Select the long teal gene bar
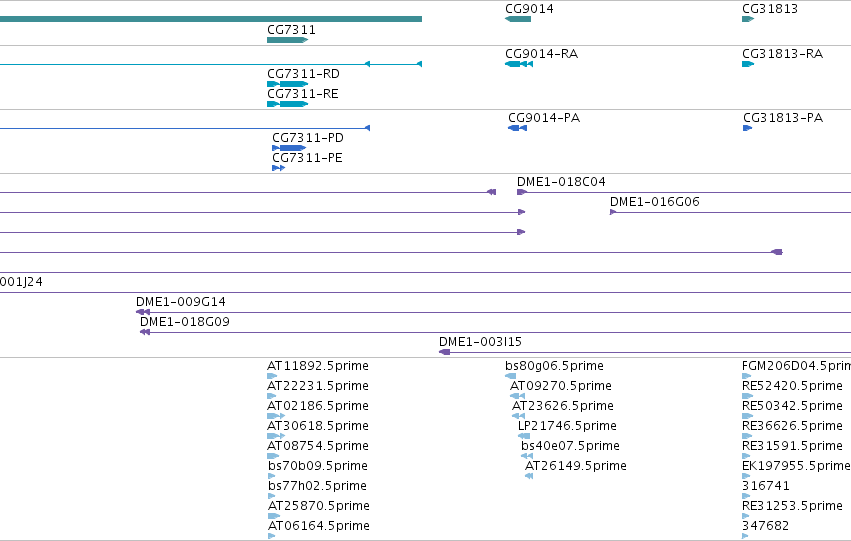Screen dimensions: 851x541 211,19
